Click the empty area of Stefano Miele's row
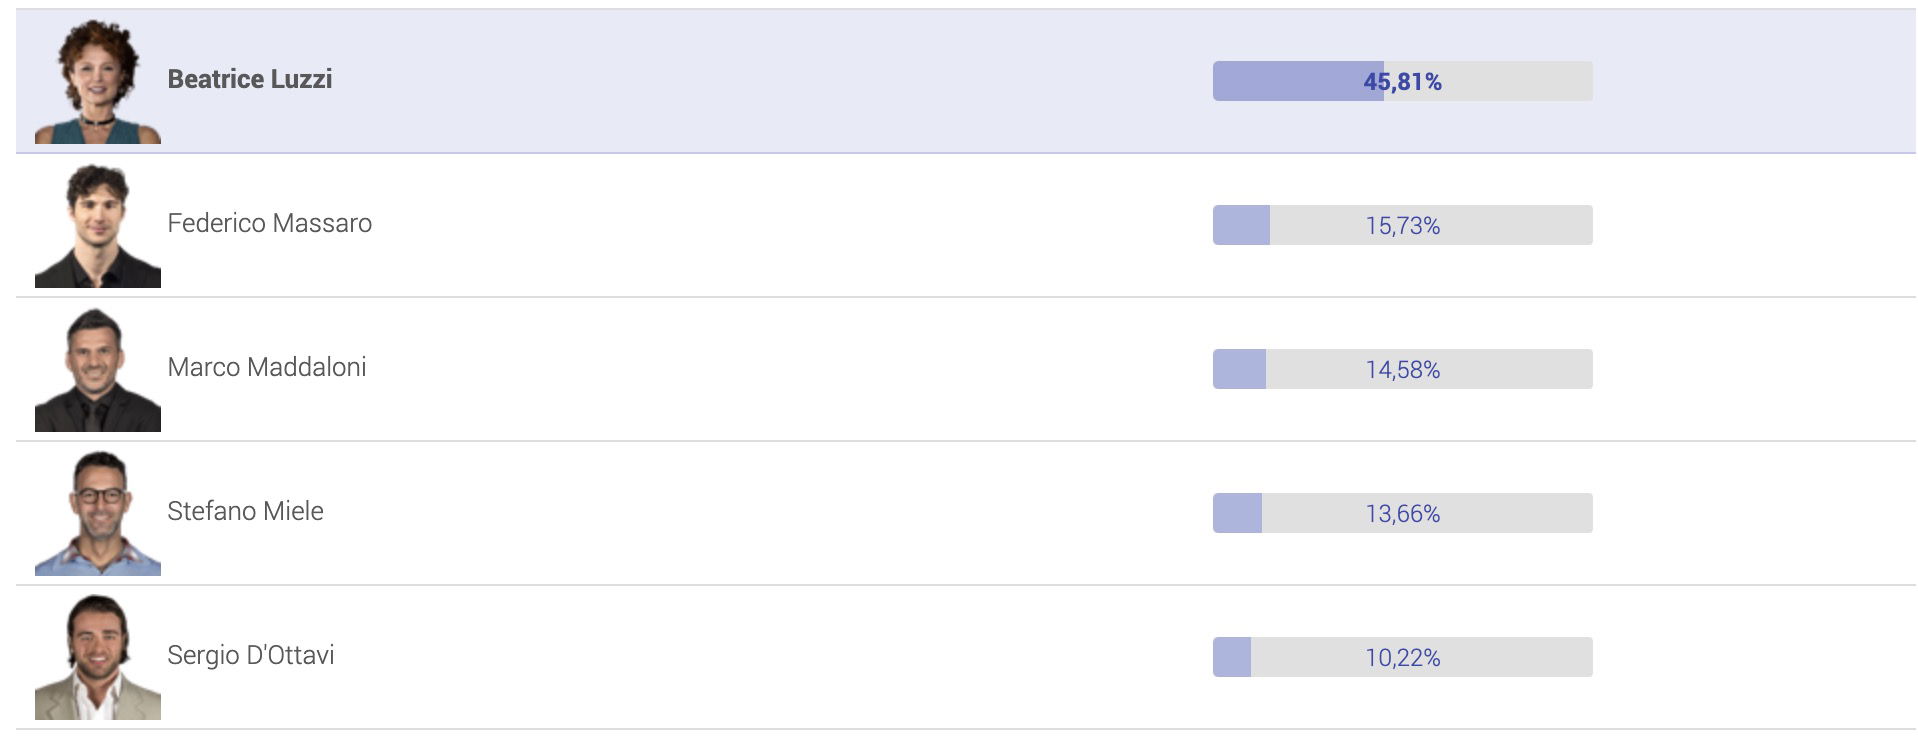Viewport: 1918px width, 736px height. pos(770,513)
